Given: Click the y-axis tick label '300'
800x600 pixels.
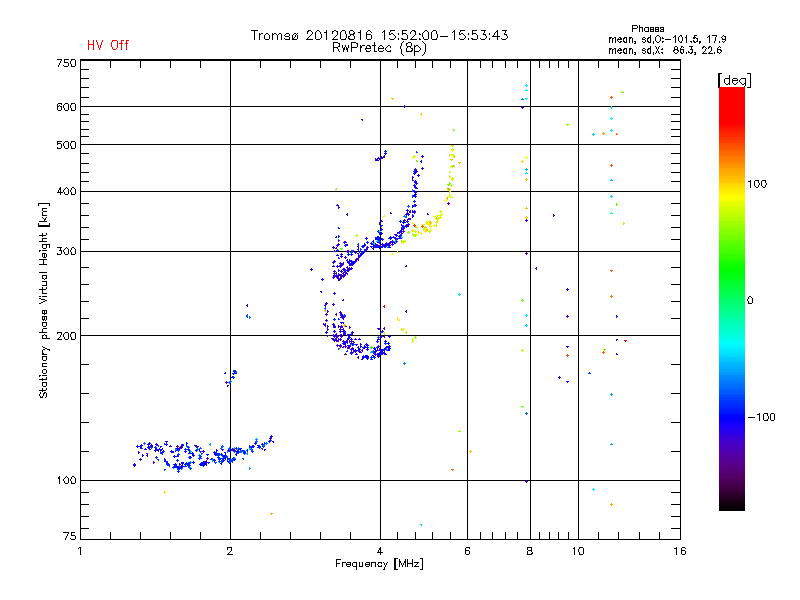Looking at the screenshot, I should tap(66, 252).
